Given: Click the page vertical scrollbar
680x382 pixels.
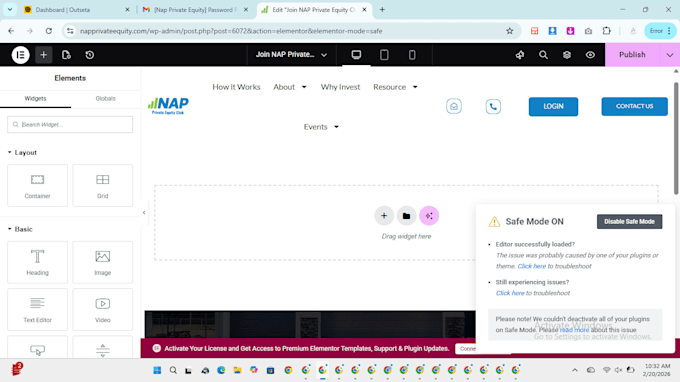Looking at the screenshot, I should [676, 138].
